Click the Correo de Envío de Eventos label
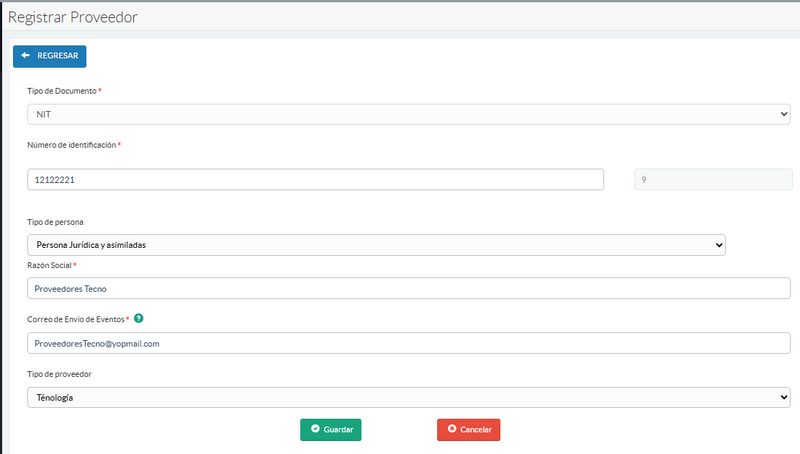Screen dimensions: 800x454 [x=76, y=319]
